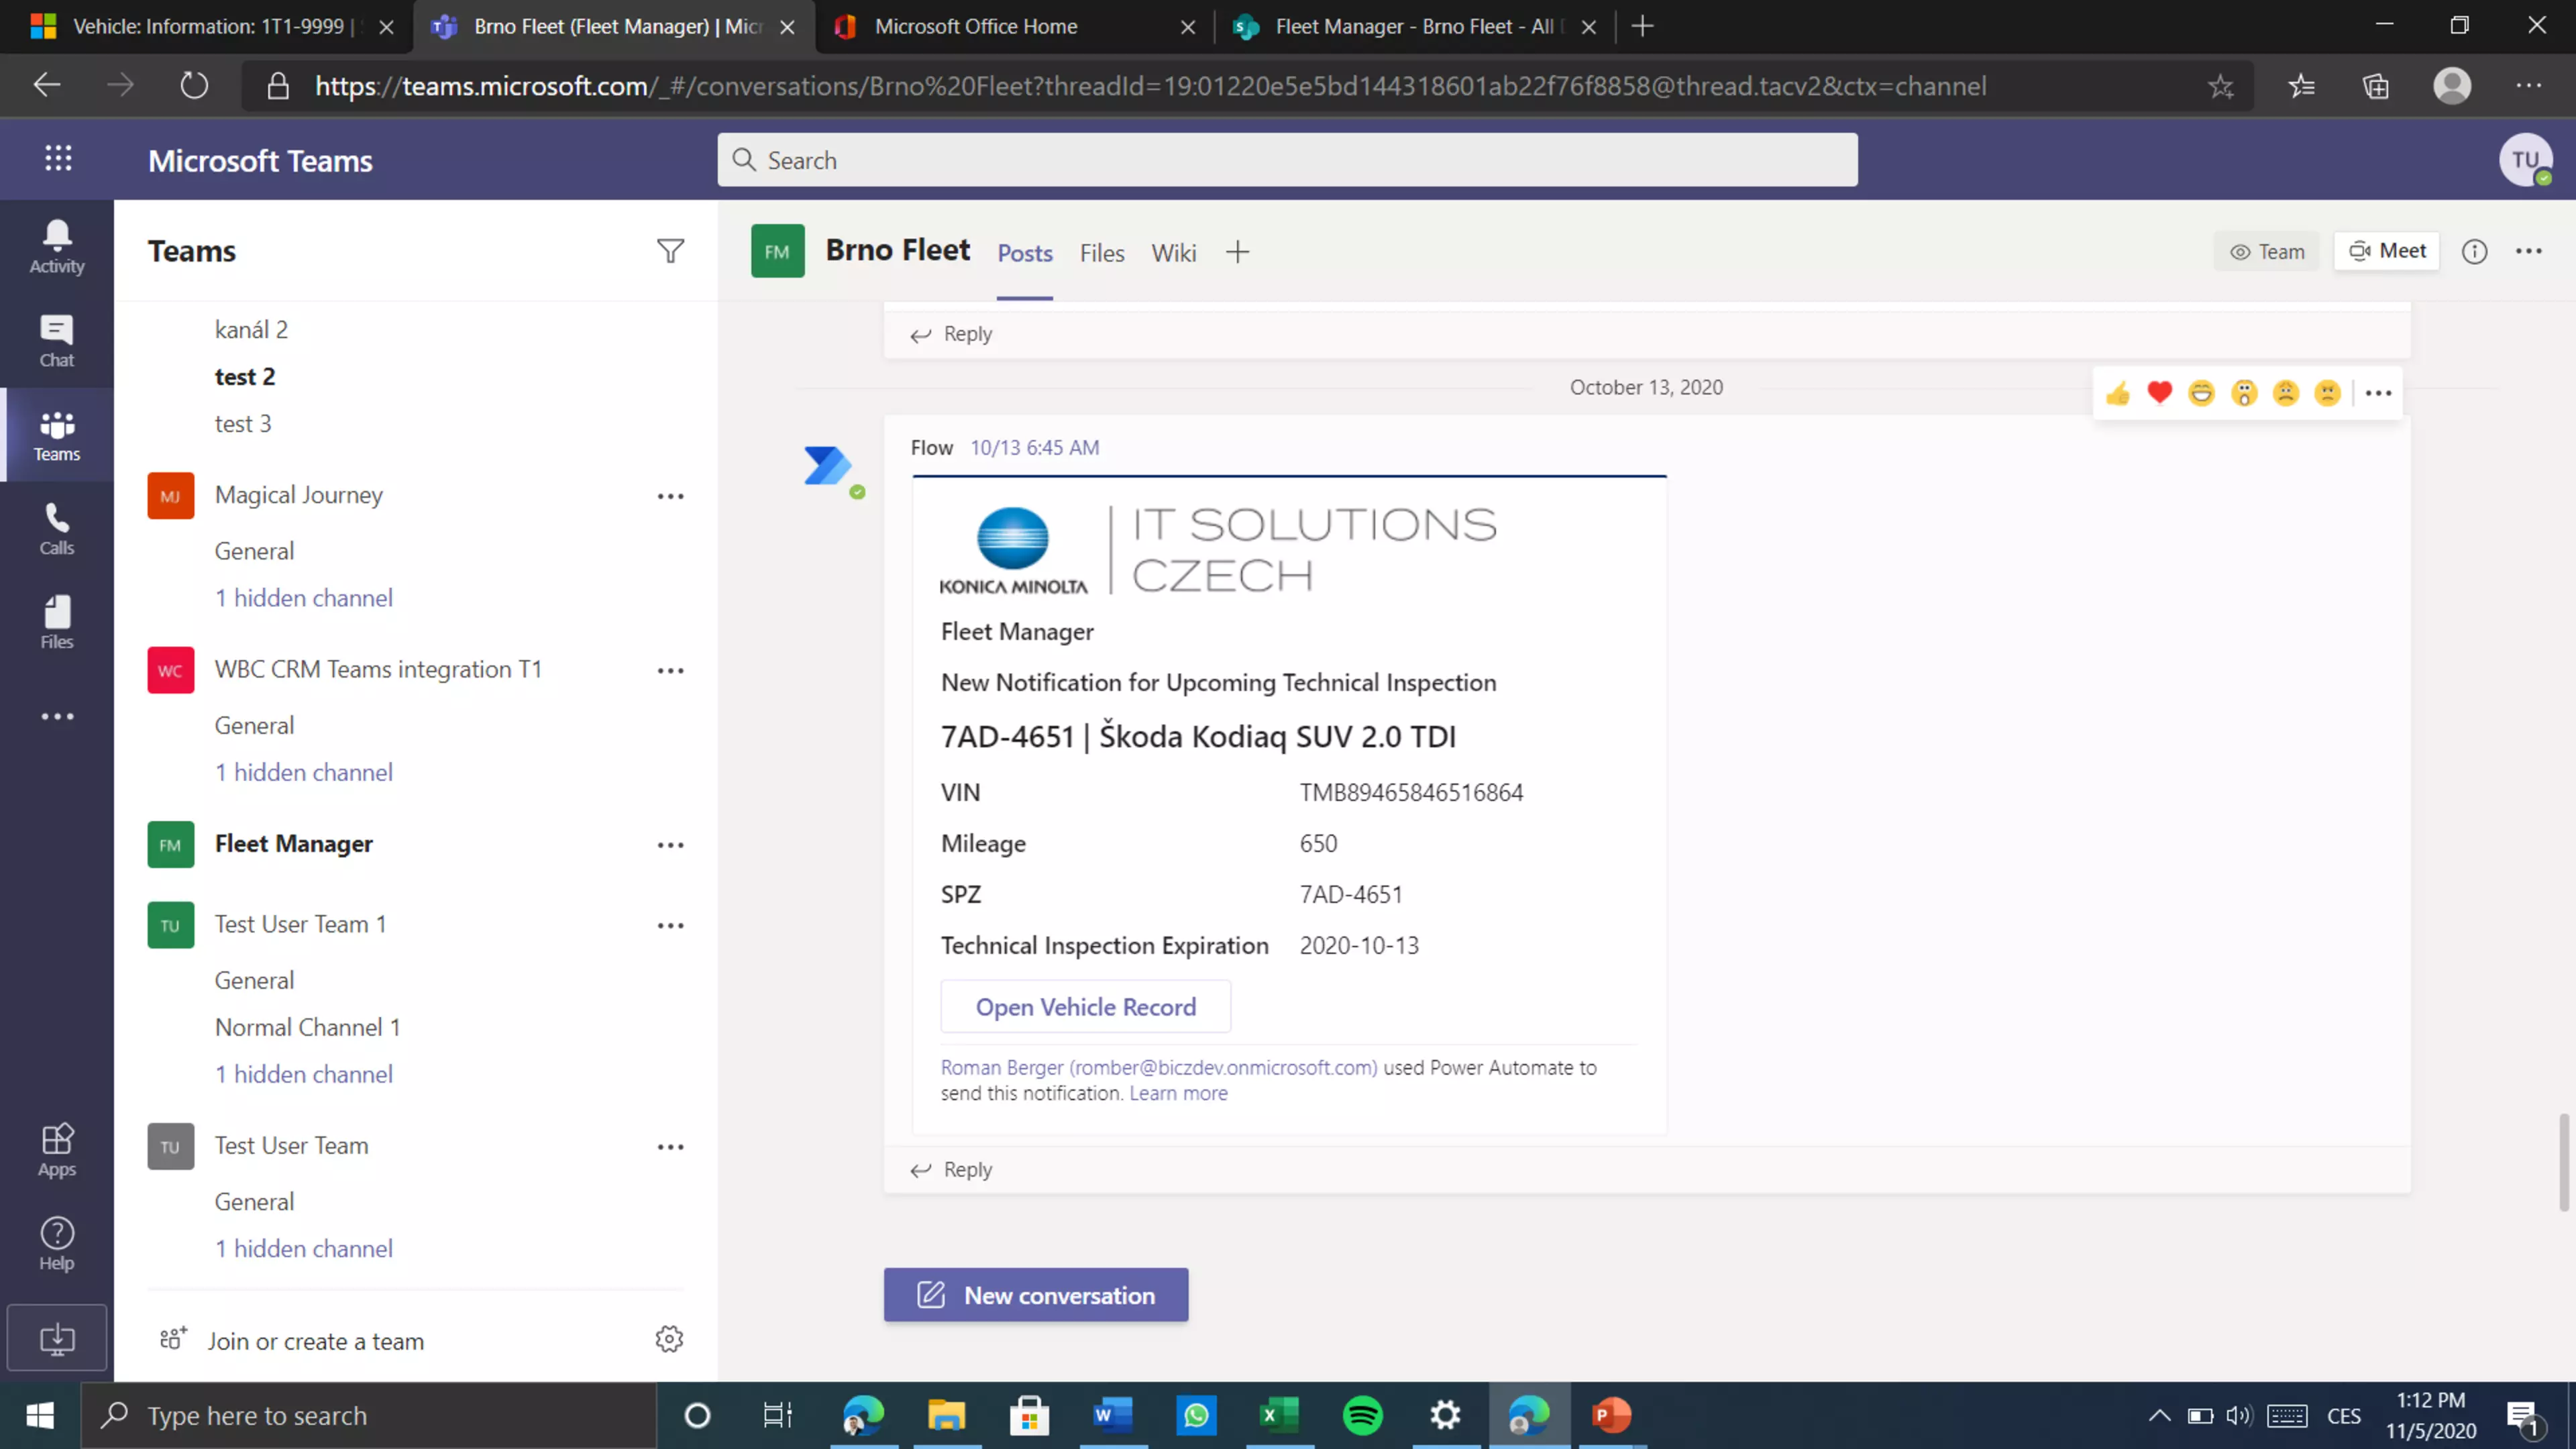Focus the Teams Search box

[1287, 160]
